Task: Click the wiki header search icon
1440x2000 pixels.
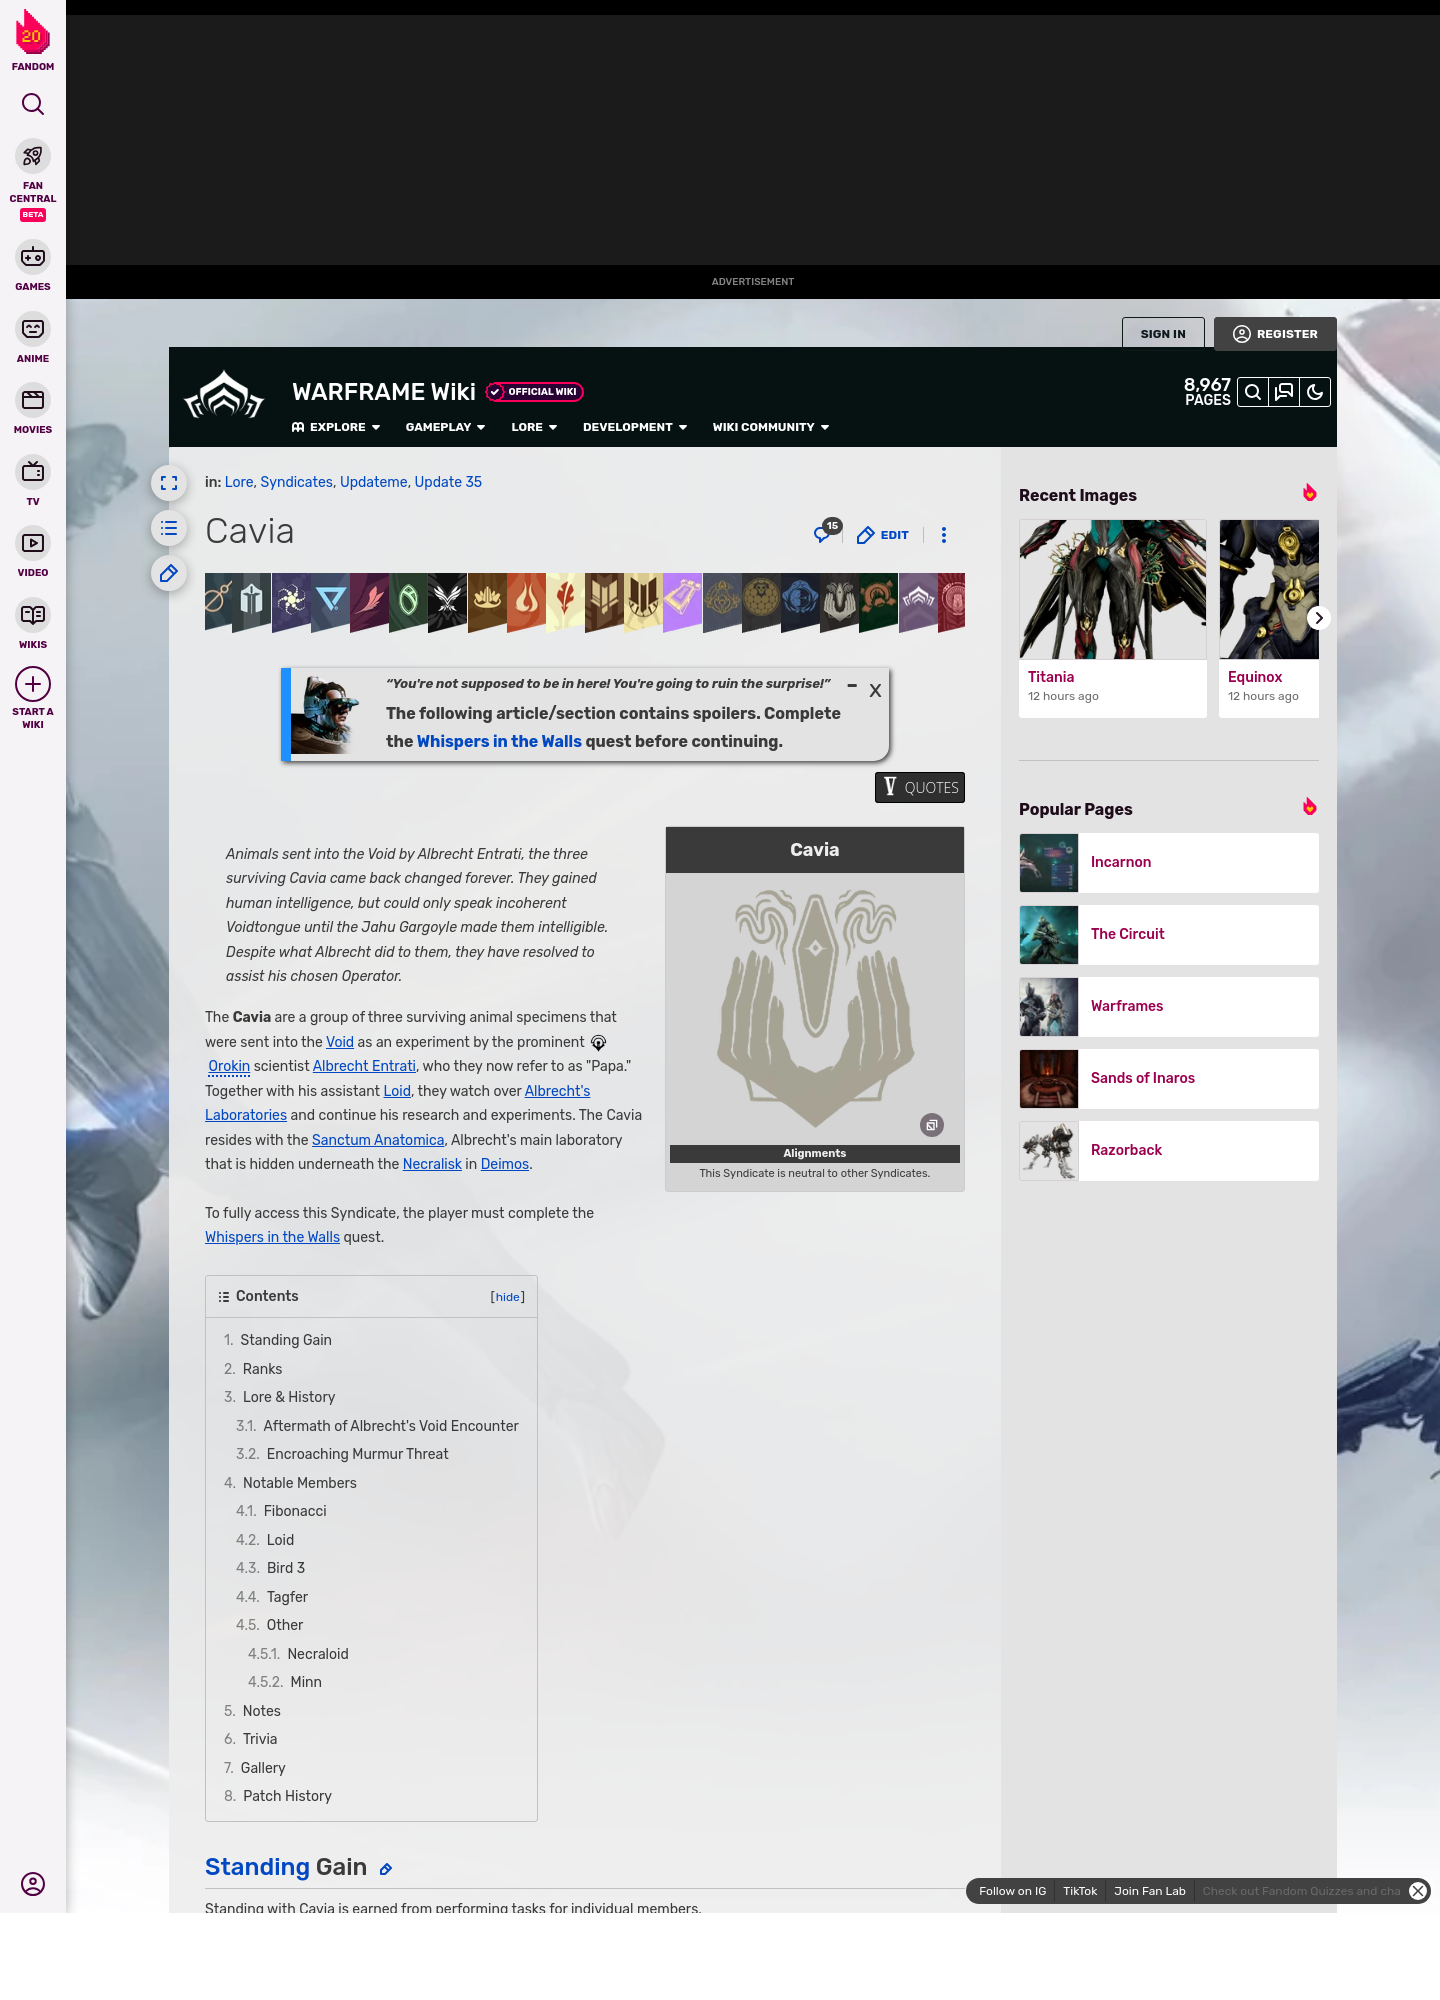Action: (x=1252, y=392)
